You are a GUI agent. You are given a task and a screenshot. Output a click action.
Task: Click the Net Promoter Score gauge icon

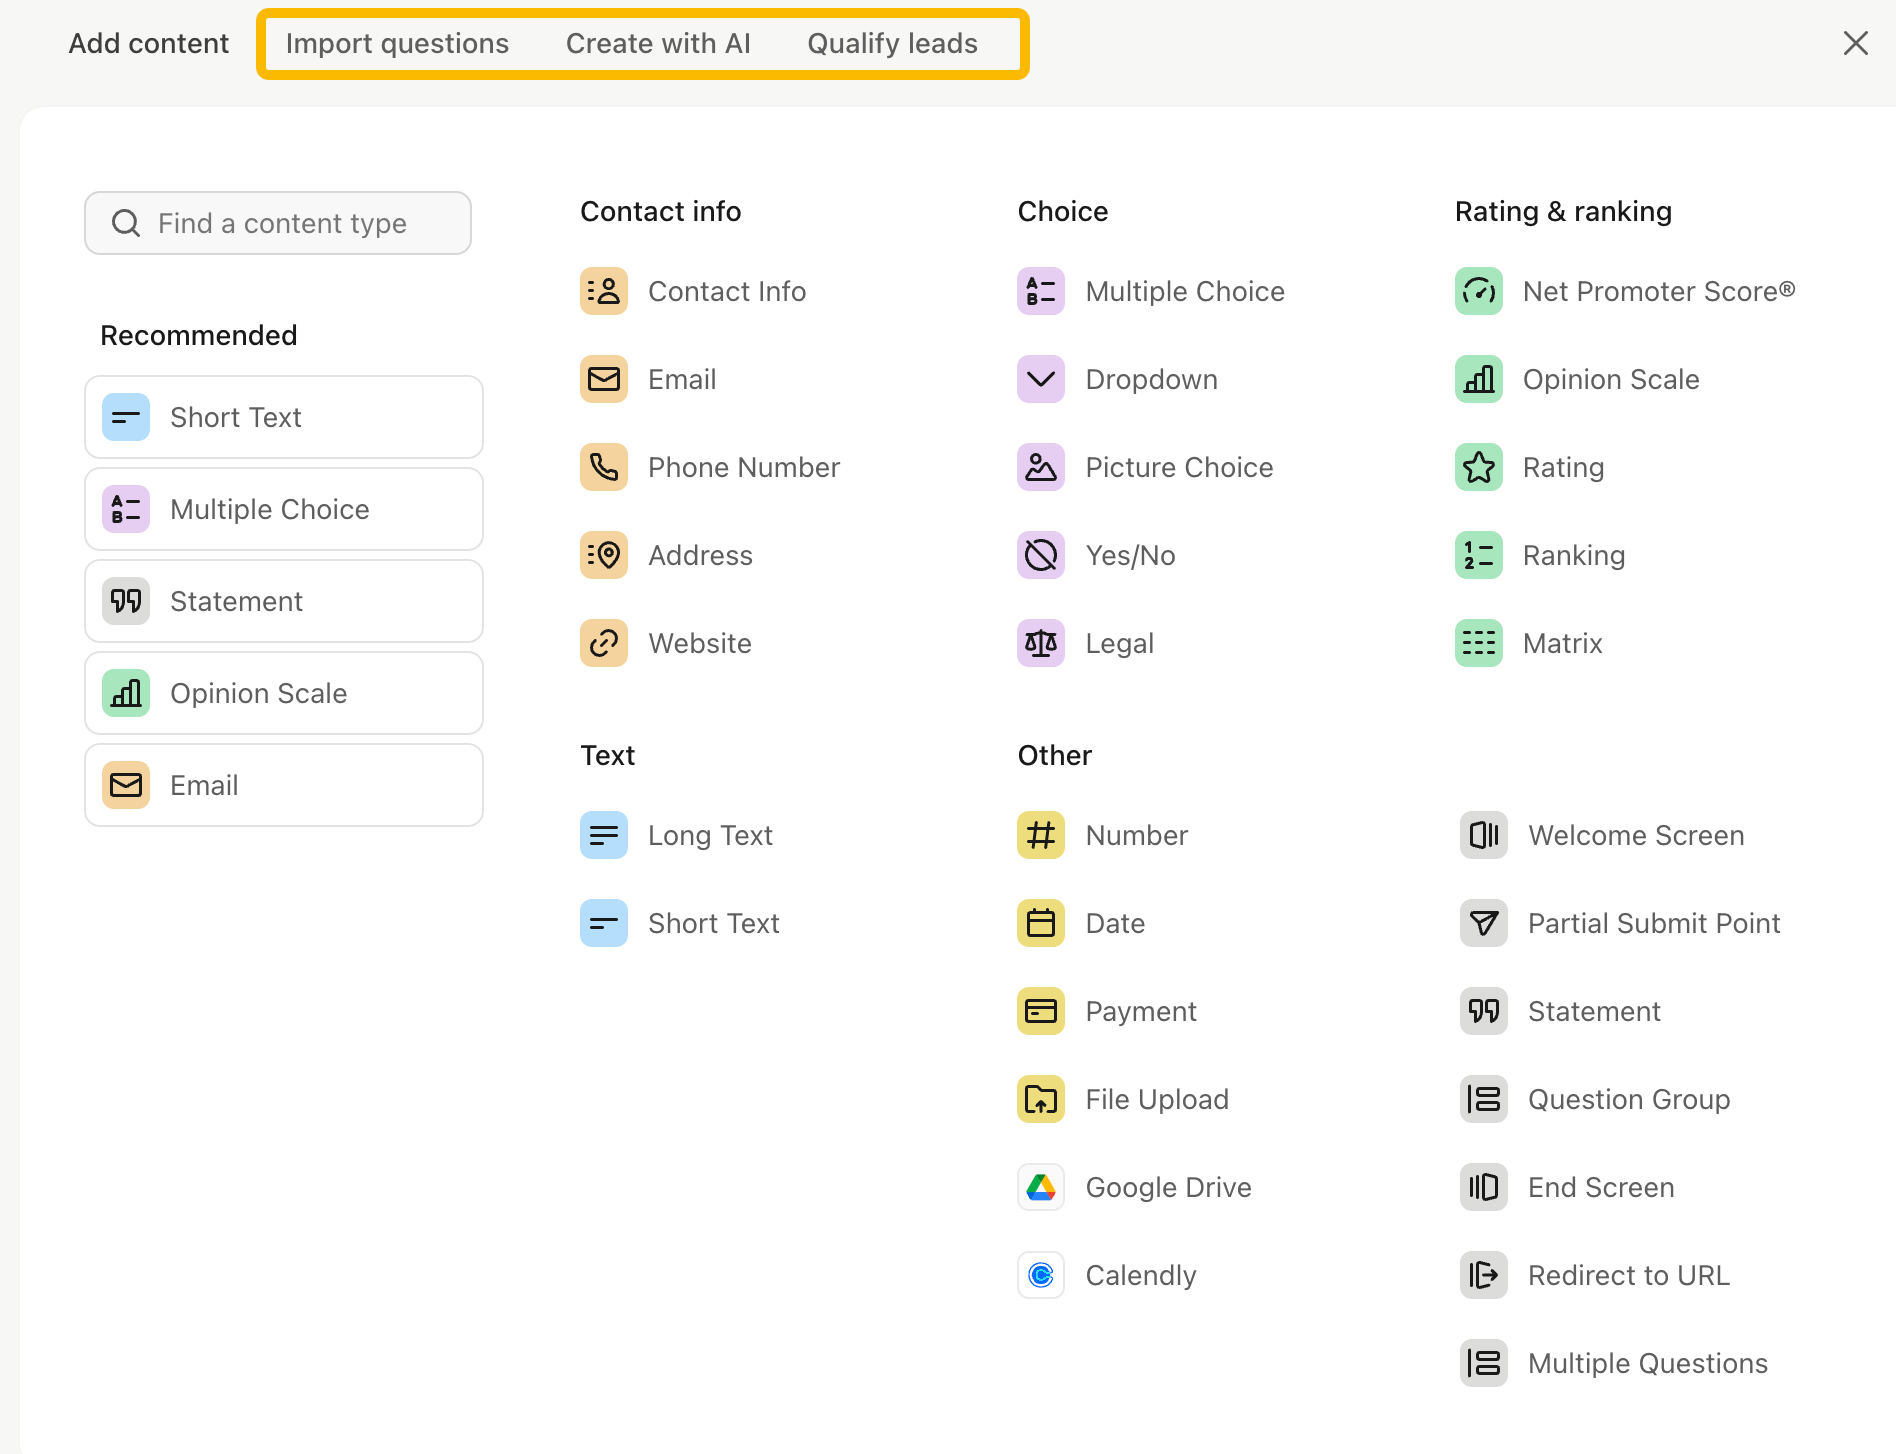click(1479, 291)
